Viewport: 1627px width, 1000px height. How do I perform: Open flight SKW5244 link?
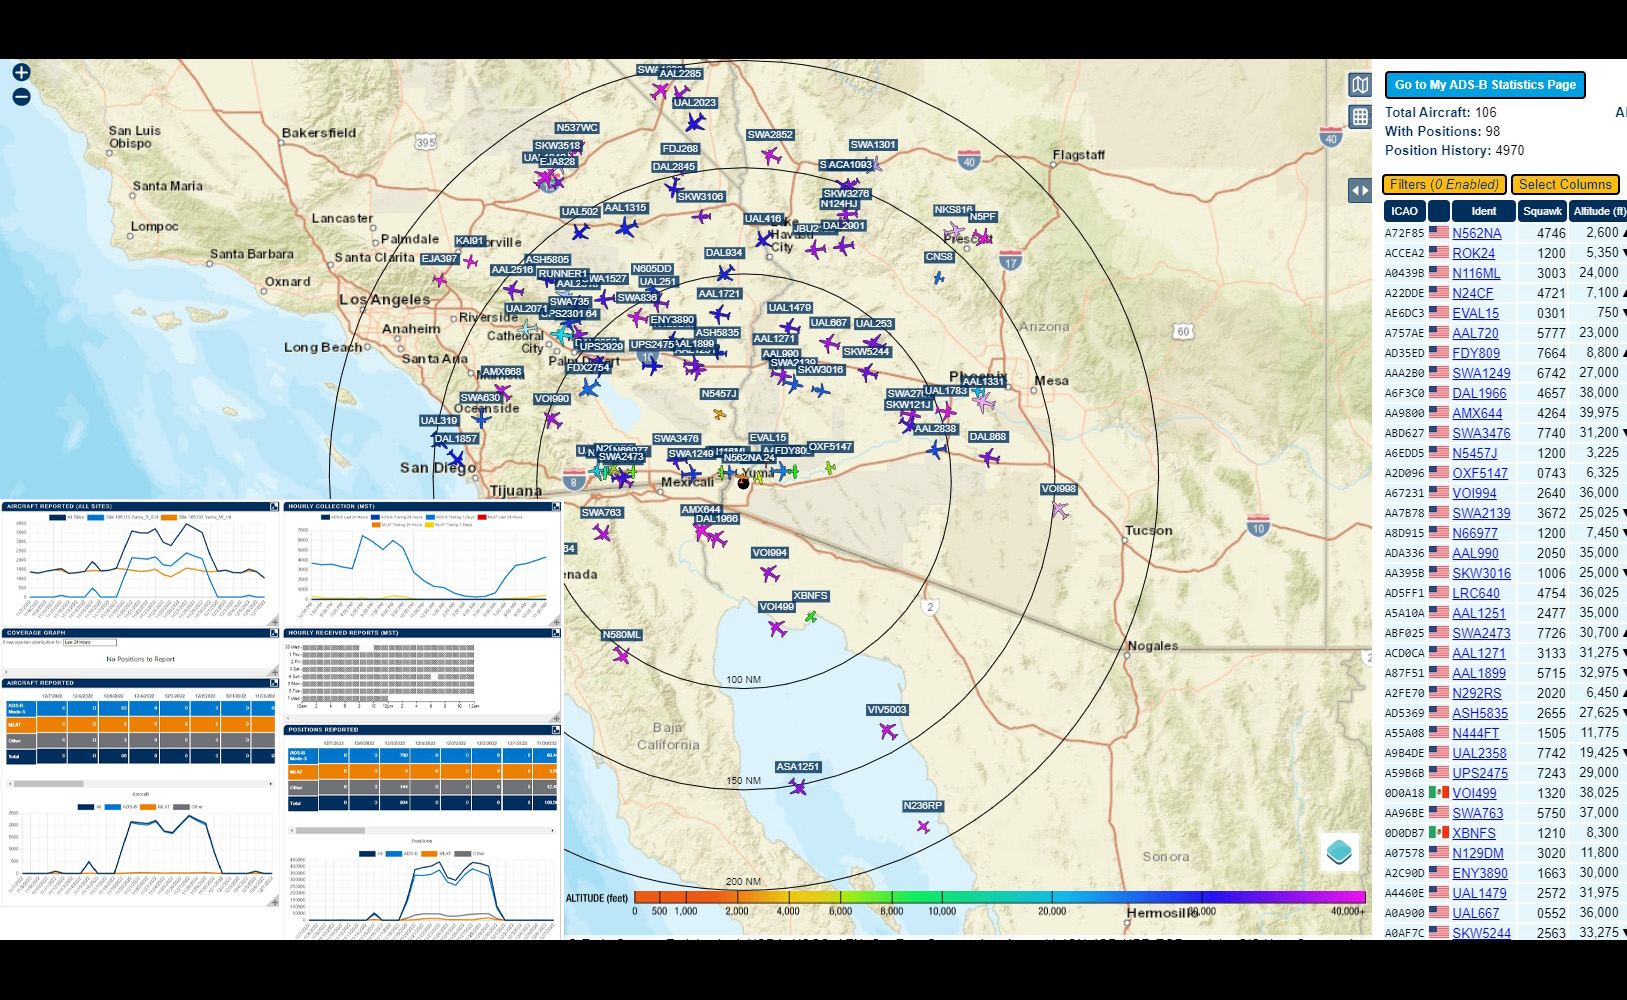1481,933
